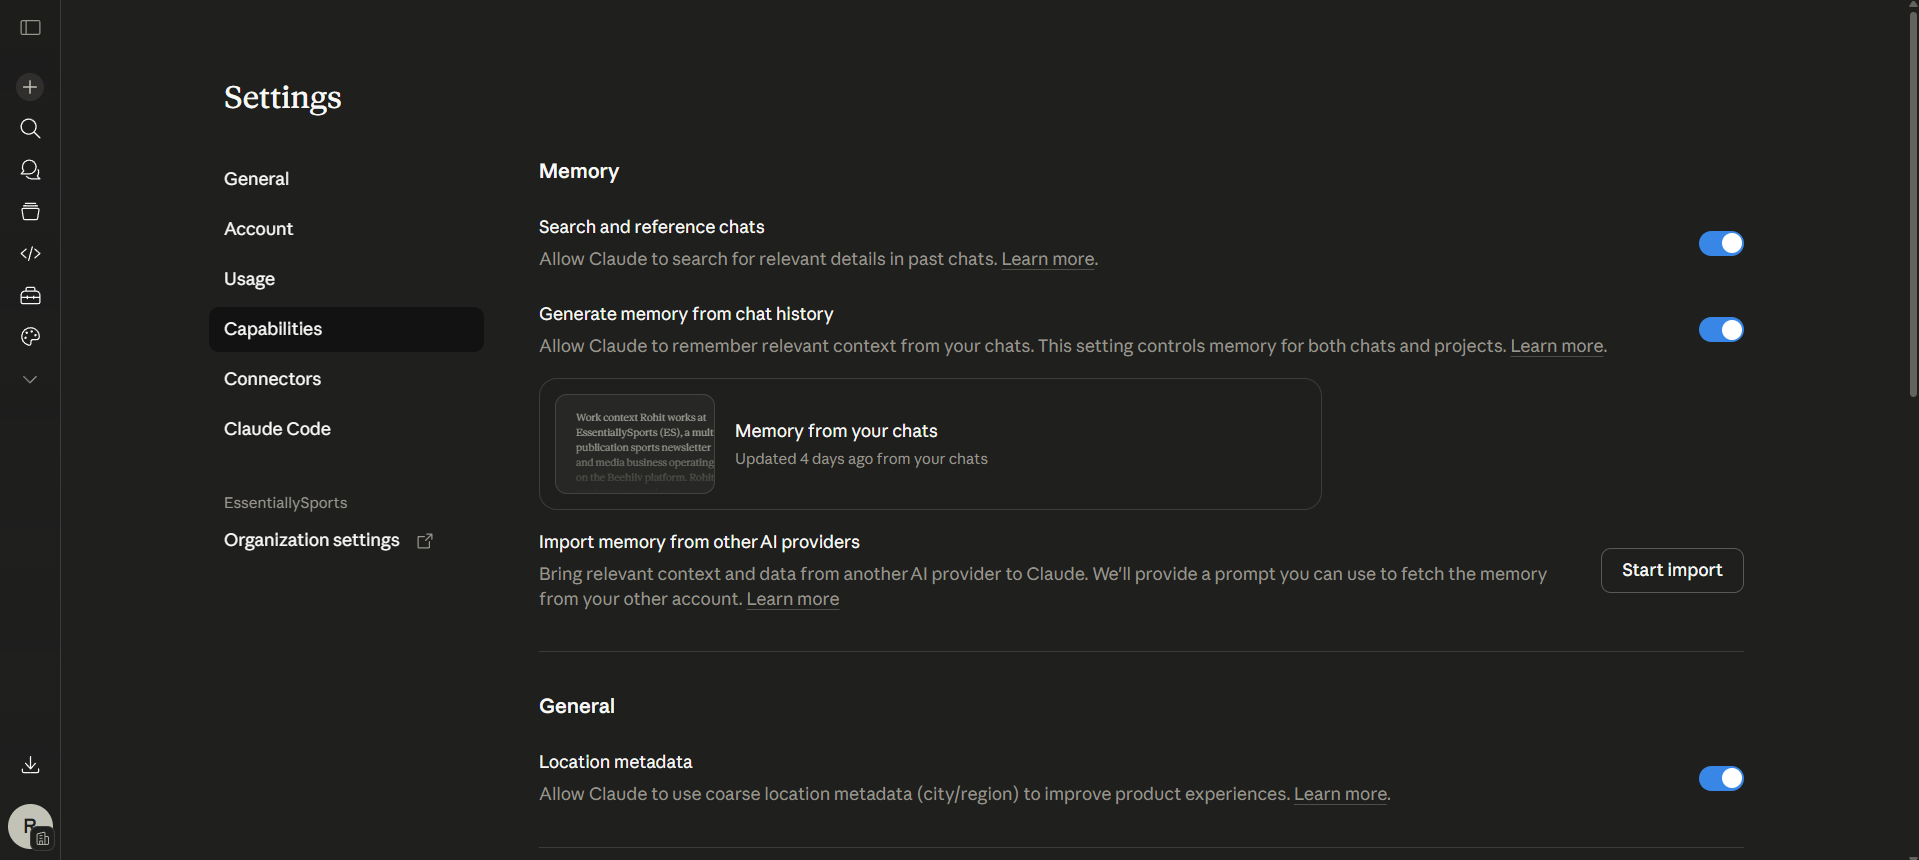Open the Memory from your chats card
1919x860 pixels.
[929, 444]
